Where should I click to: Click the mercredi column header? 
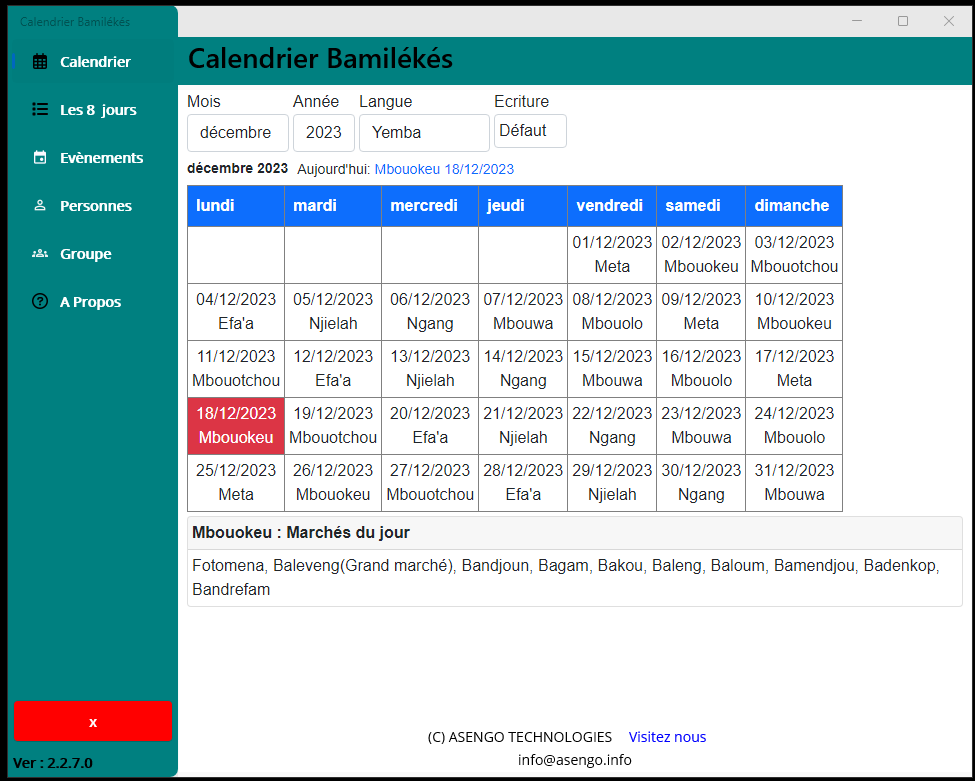click(x=430, y=206)
